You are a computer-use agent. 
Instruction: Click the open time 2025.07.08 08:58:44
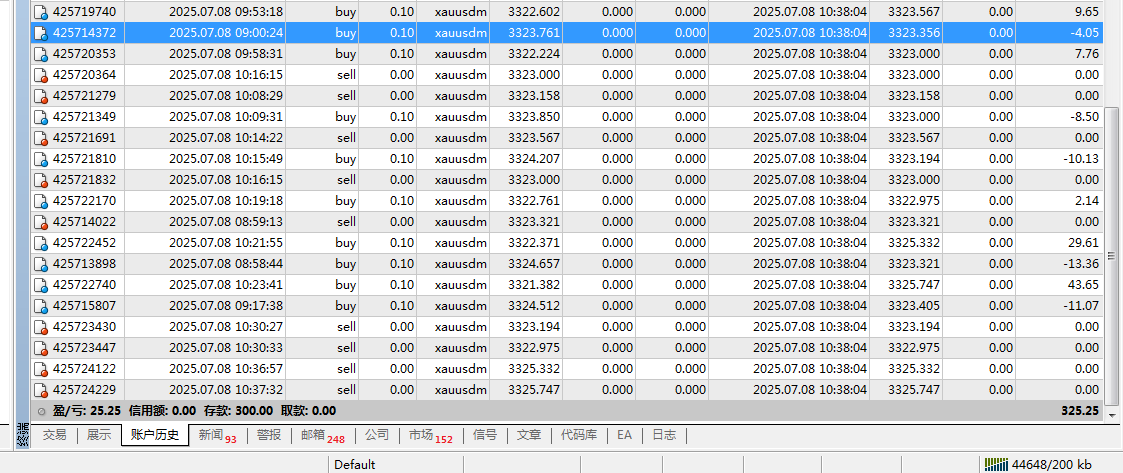(x=226, y=264)
